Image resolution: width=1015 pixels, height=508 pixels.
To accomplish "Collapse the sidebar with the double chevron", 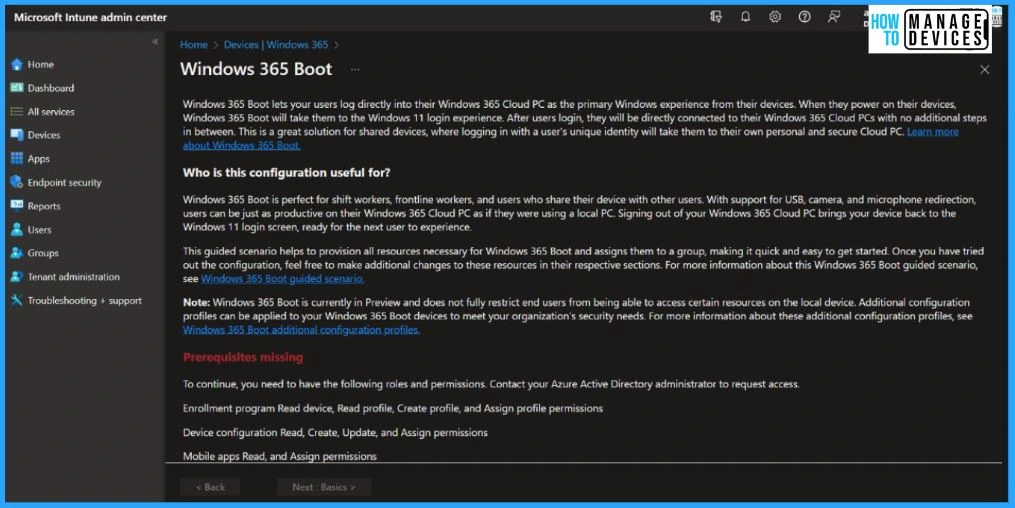I will click(x=155, y=42).
